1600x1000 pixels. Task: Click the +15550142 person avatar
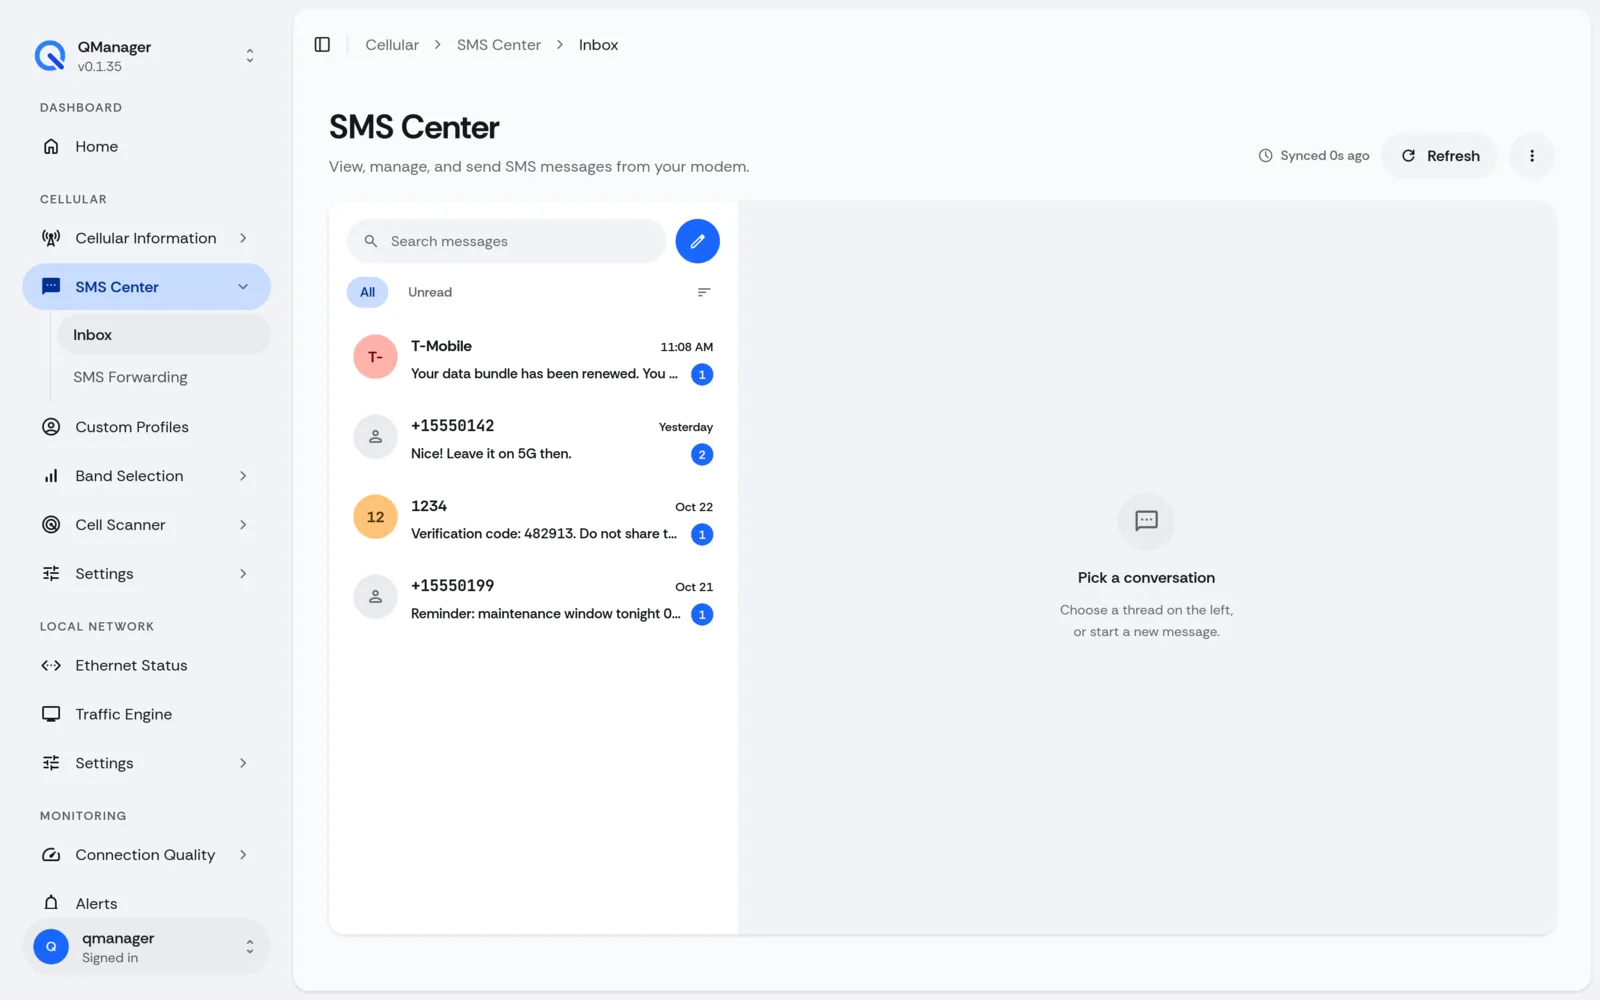click(375, 437)
